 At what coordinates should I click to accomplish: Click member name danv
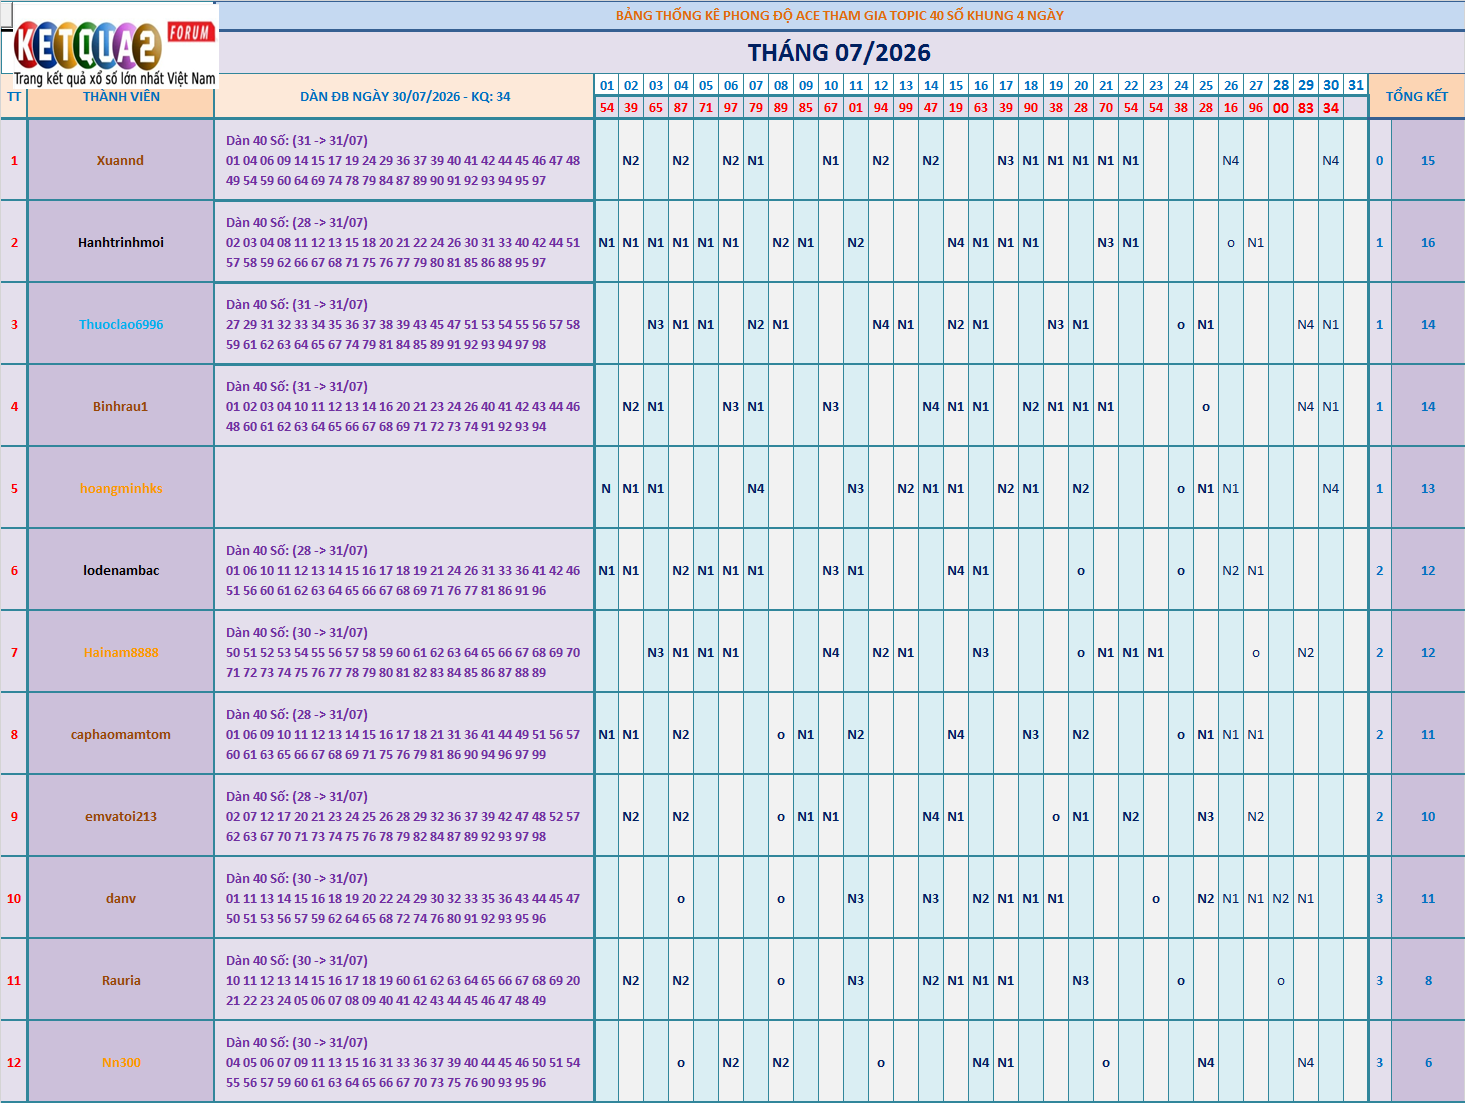pos(121,898)
